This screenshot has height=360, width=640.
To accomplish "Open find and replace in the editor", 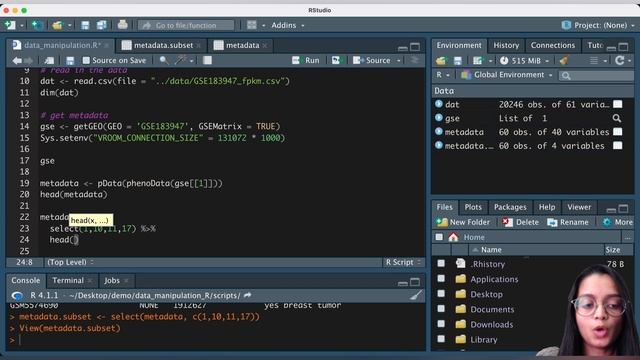I will tap(164, 60).
